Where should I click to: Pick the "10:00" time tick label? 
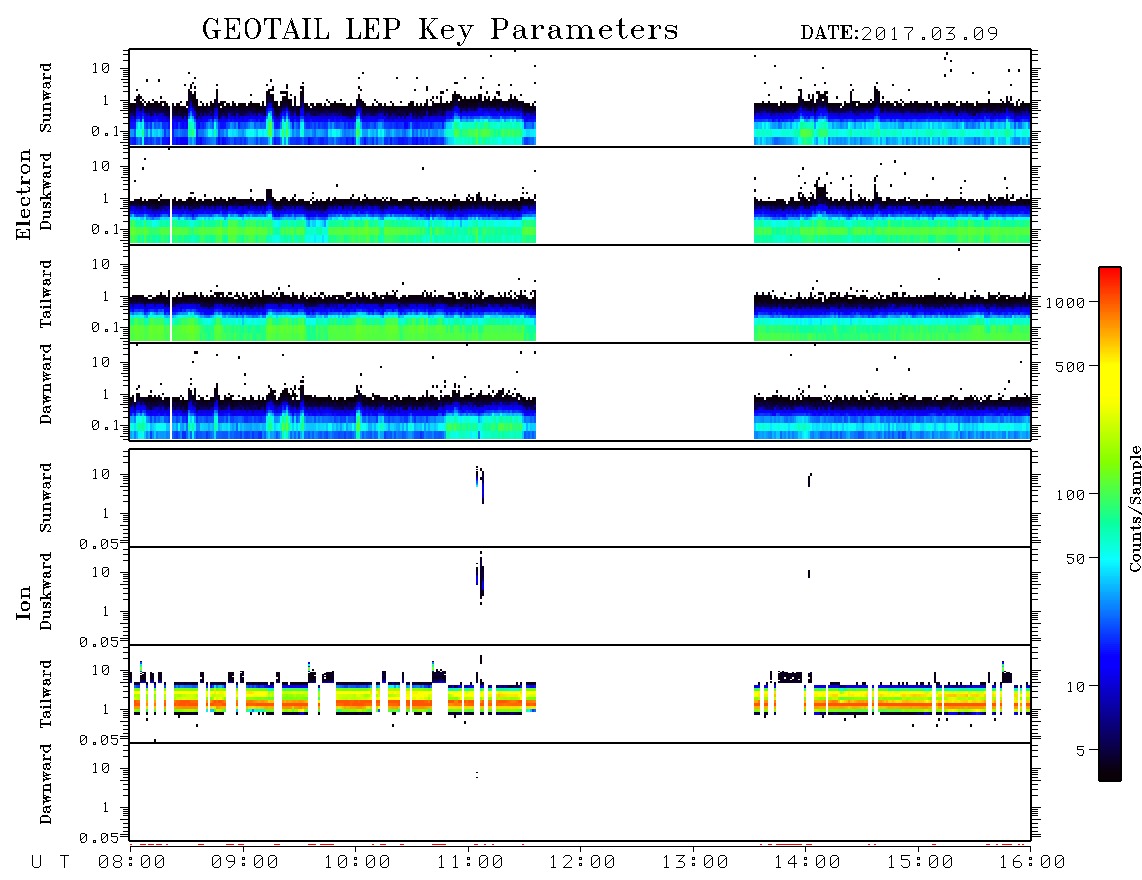tap(357, 863)
